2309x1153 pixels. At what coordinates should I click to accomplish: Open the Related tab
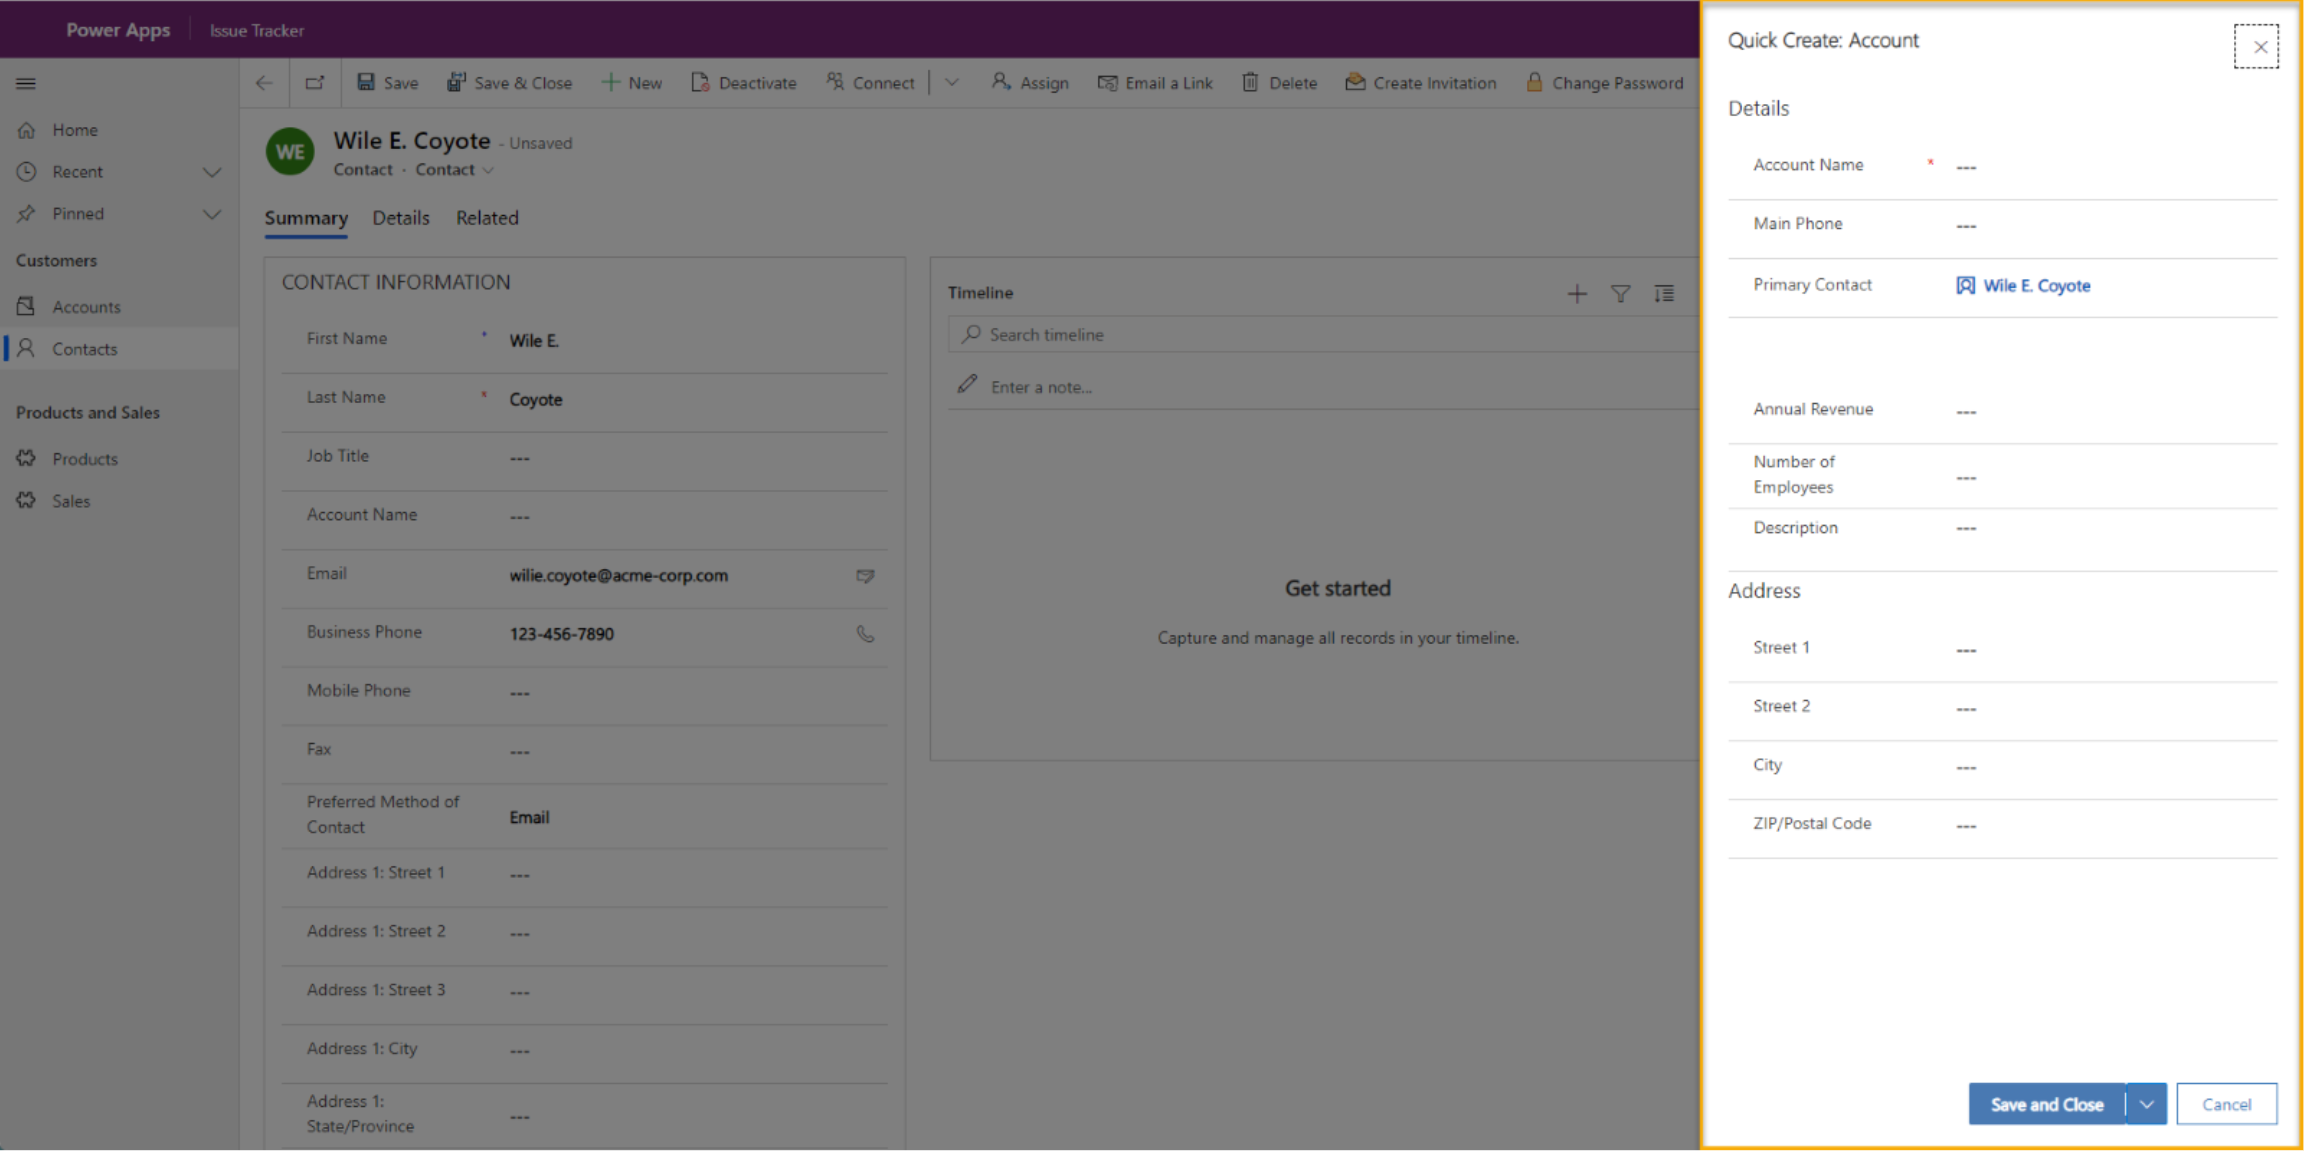coord(487,217)
